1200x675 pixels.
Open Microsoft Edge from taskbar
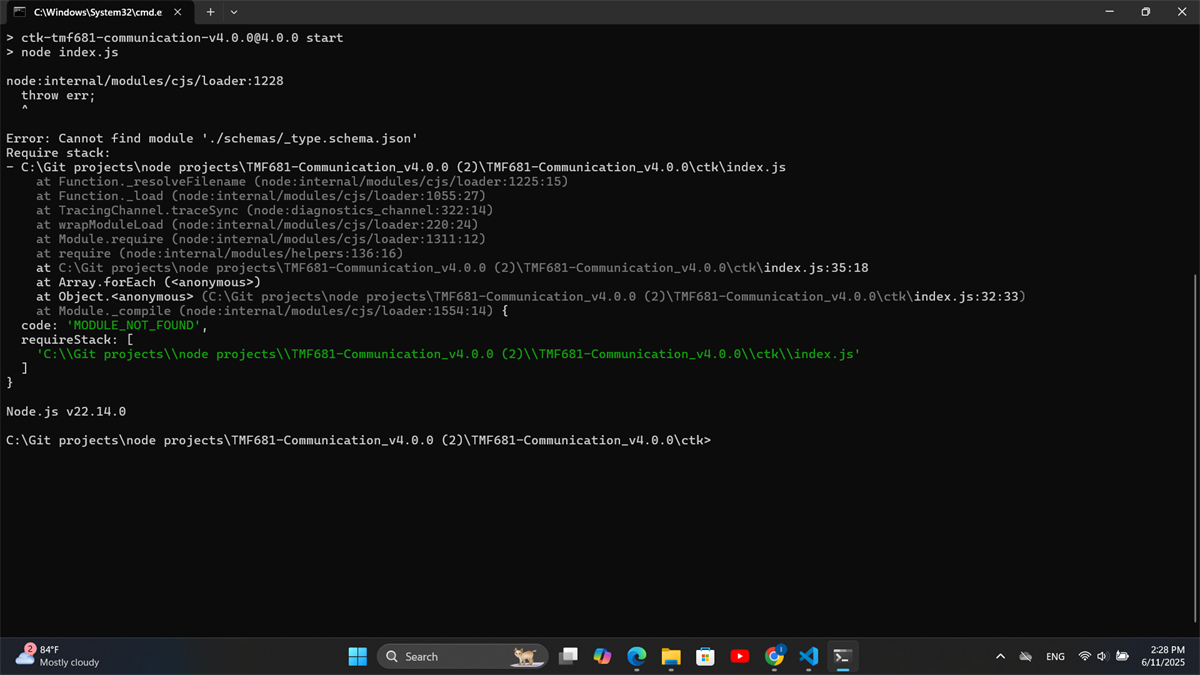point(637,656)
